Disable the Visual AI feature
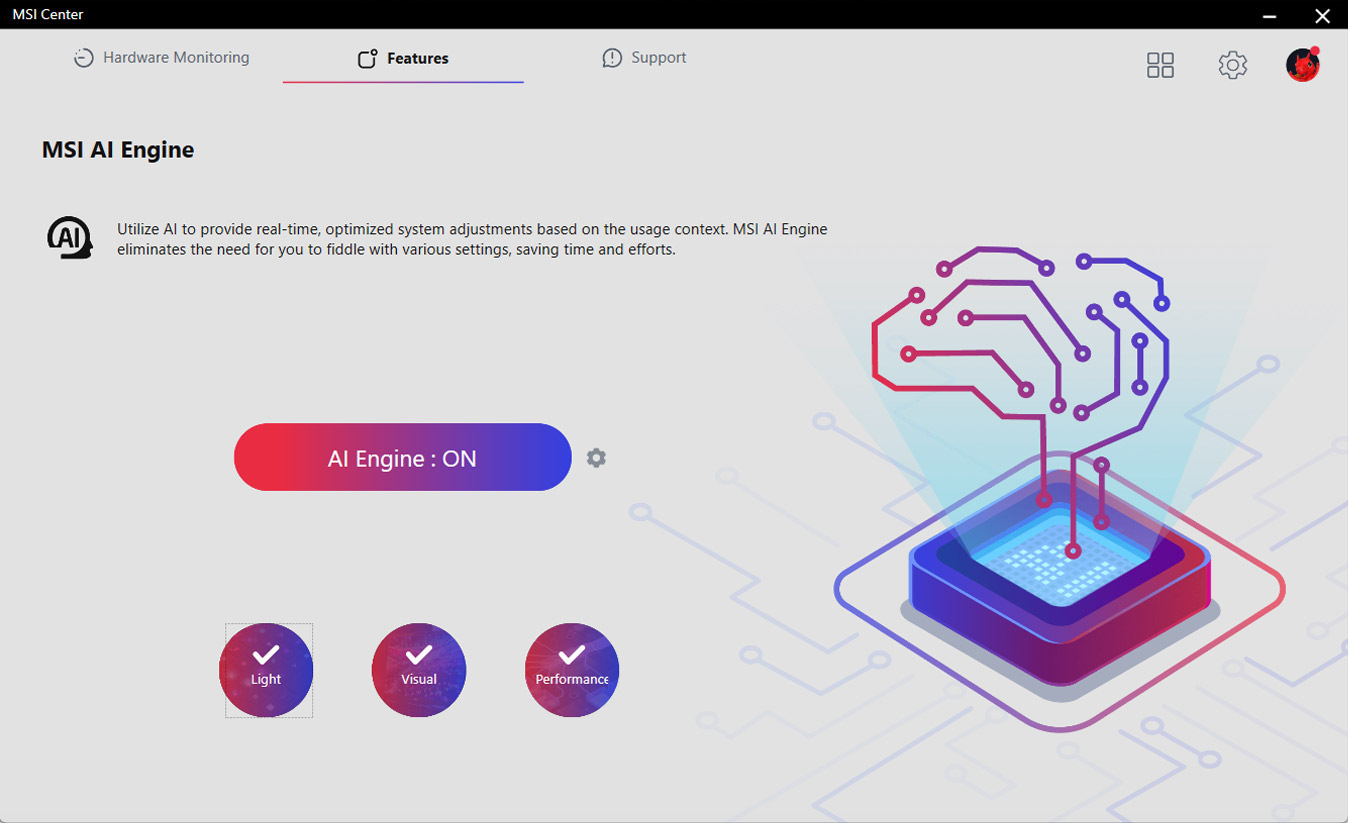 (419, 669)
